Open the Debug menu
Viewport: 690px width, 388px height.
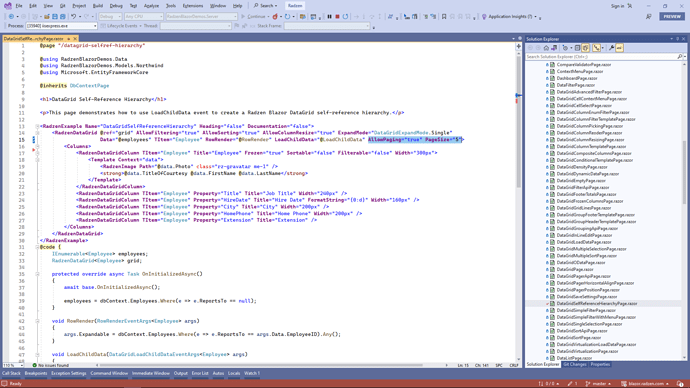coord(116,6)
